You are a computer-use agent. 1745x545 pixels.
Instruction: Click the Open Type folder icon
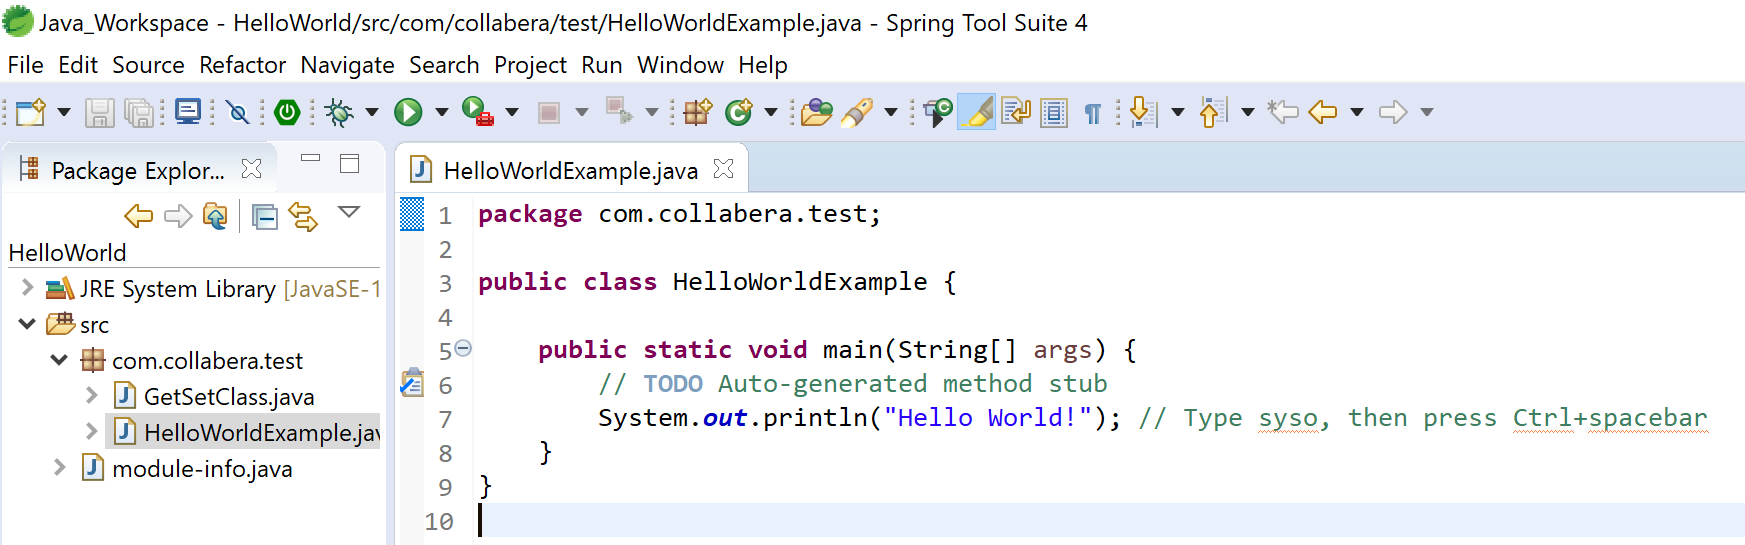point(816,112)
